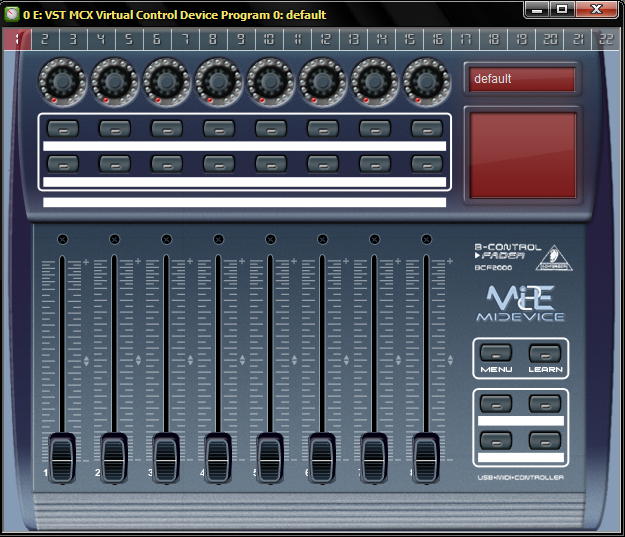Click the round X indicator above fader 2
The width and height of the screenshot is (625, 537).
(114, 239)
